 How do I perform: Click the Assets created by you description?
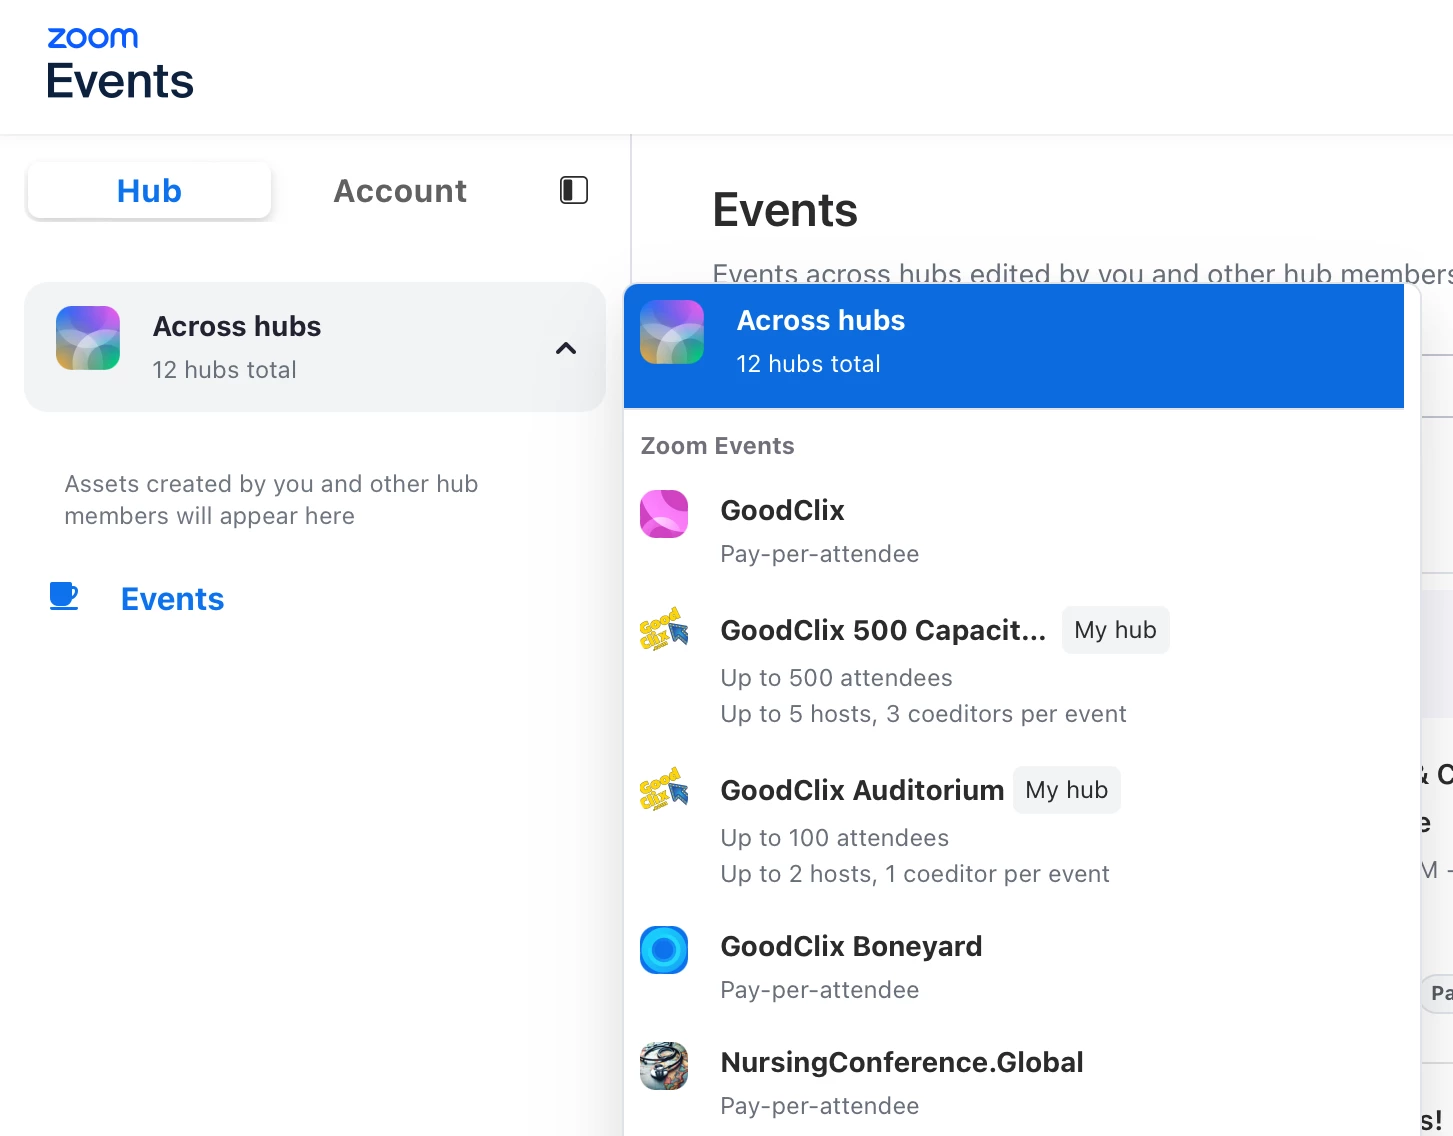pos(271,500)
